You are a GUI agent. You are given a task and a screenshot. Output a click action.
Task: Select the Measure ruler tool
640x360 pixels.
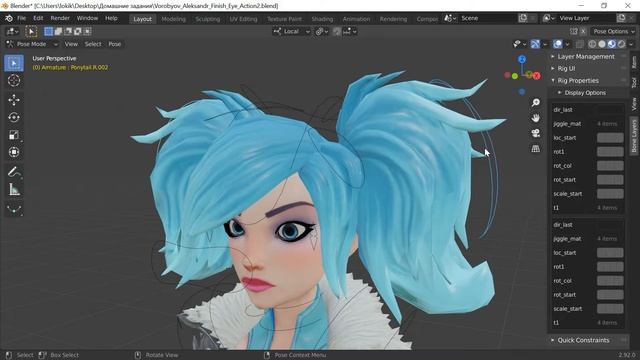[14, 189]
